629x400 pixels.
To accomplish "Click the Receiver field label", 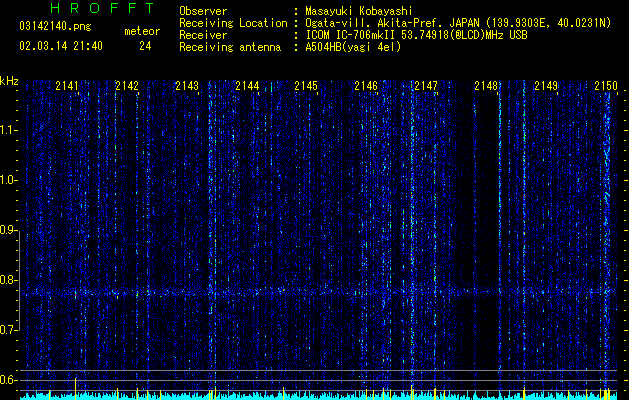I will coord(203,35).
